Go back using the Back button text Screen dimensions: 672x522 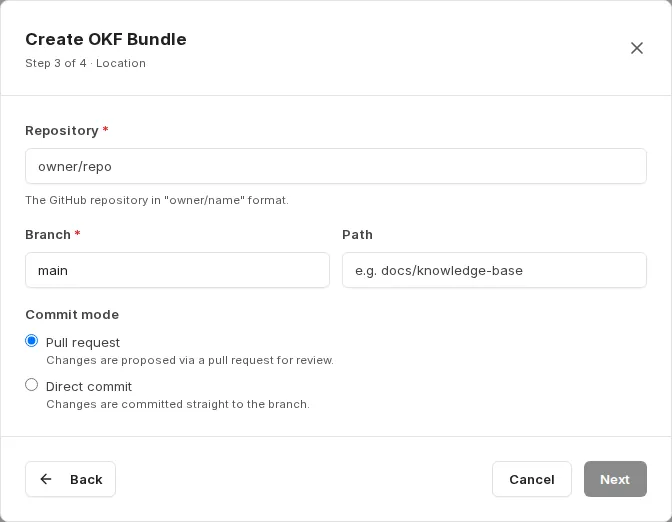(x=86, y=479)
